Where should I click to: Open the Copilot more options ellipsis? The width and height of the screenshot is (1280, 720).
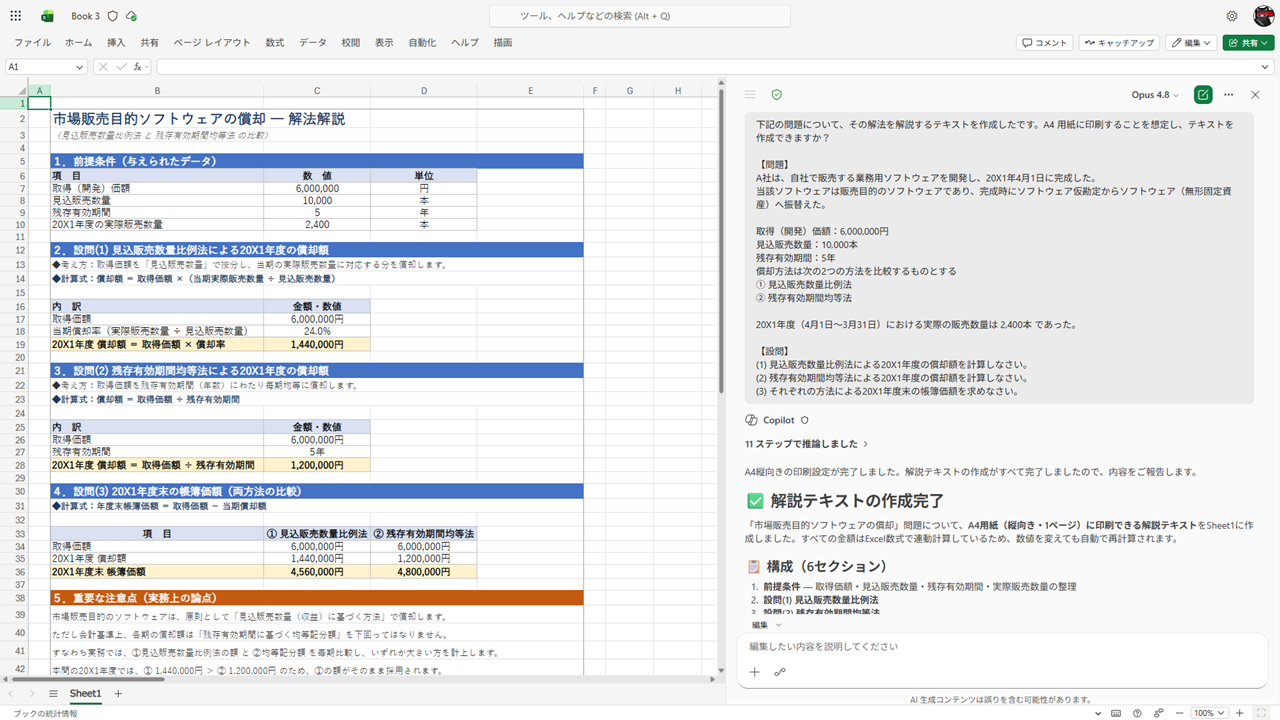point(1228,94)
